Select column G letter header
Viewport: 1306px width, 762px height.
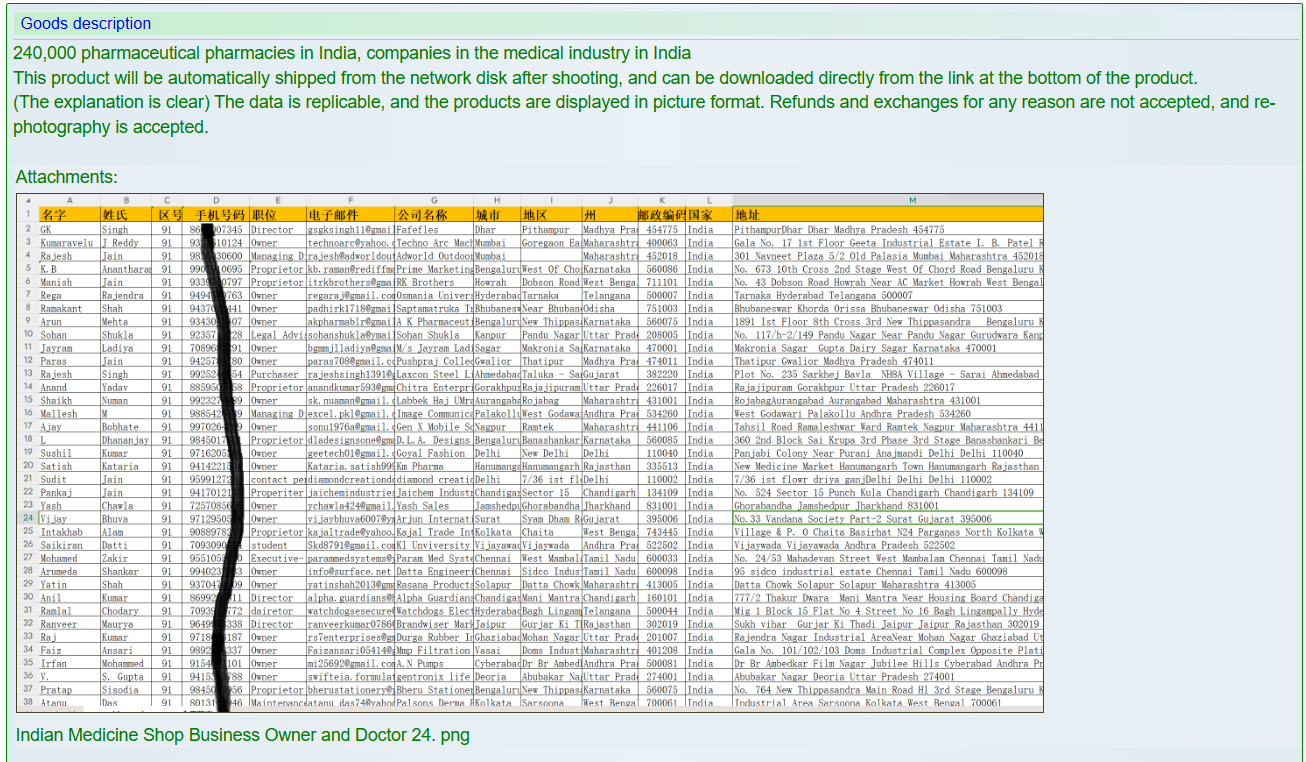click(433, 200)
